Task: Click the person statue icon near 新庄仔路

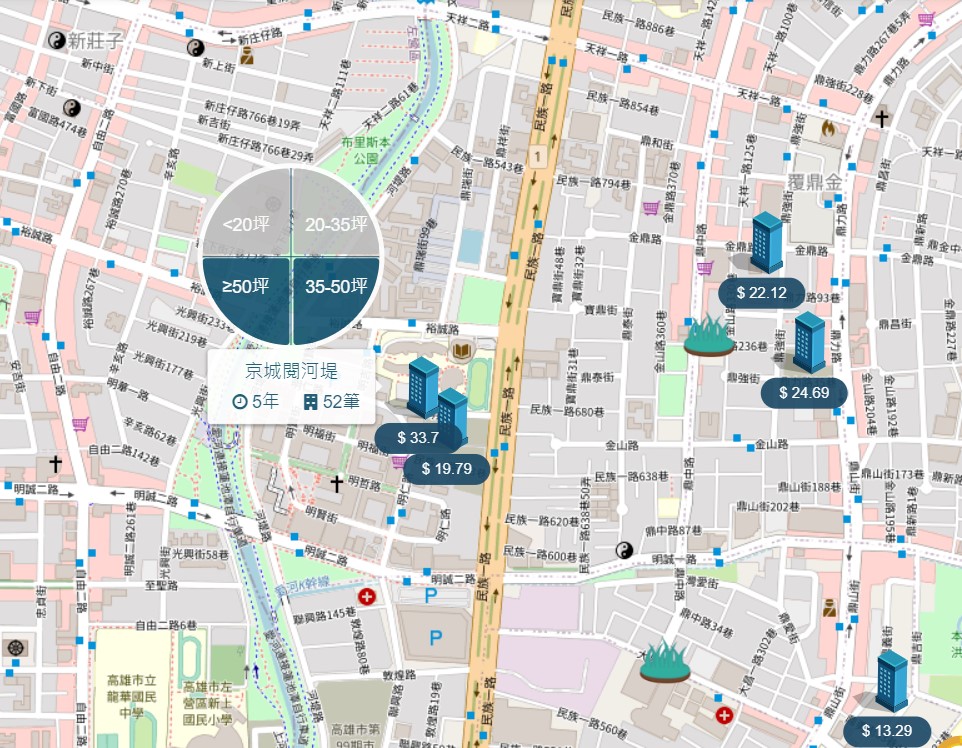Action: point(247,57)
